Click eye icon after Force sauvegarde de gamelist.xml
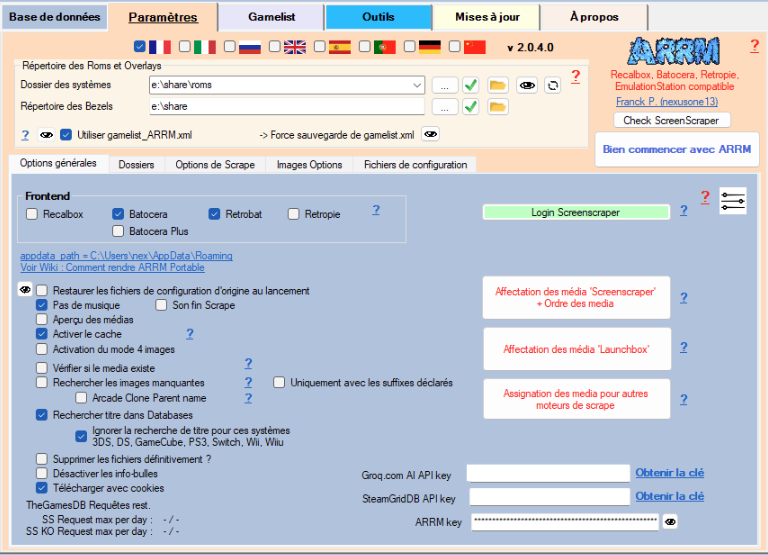The height and width of the screenshot is (555, 768). point(431,134)
